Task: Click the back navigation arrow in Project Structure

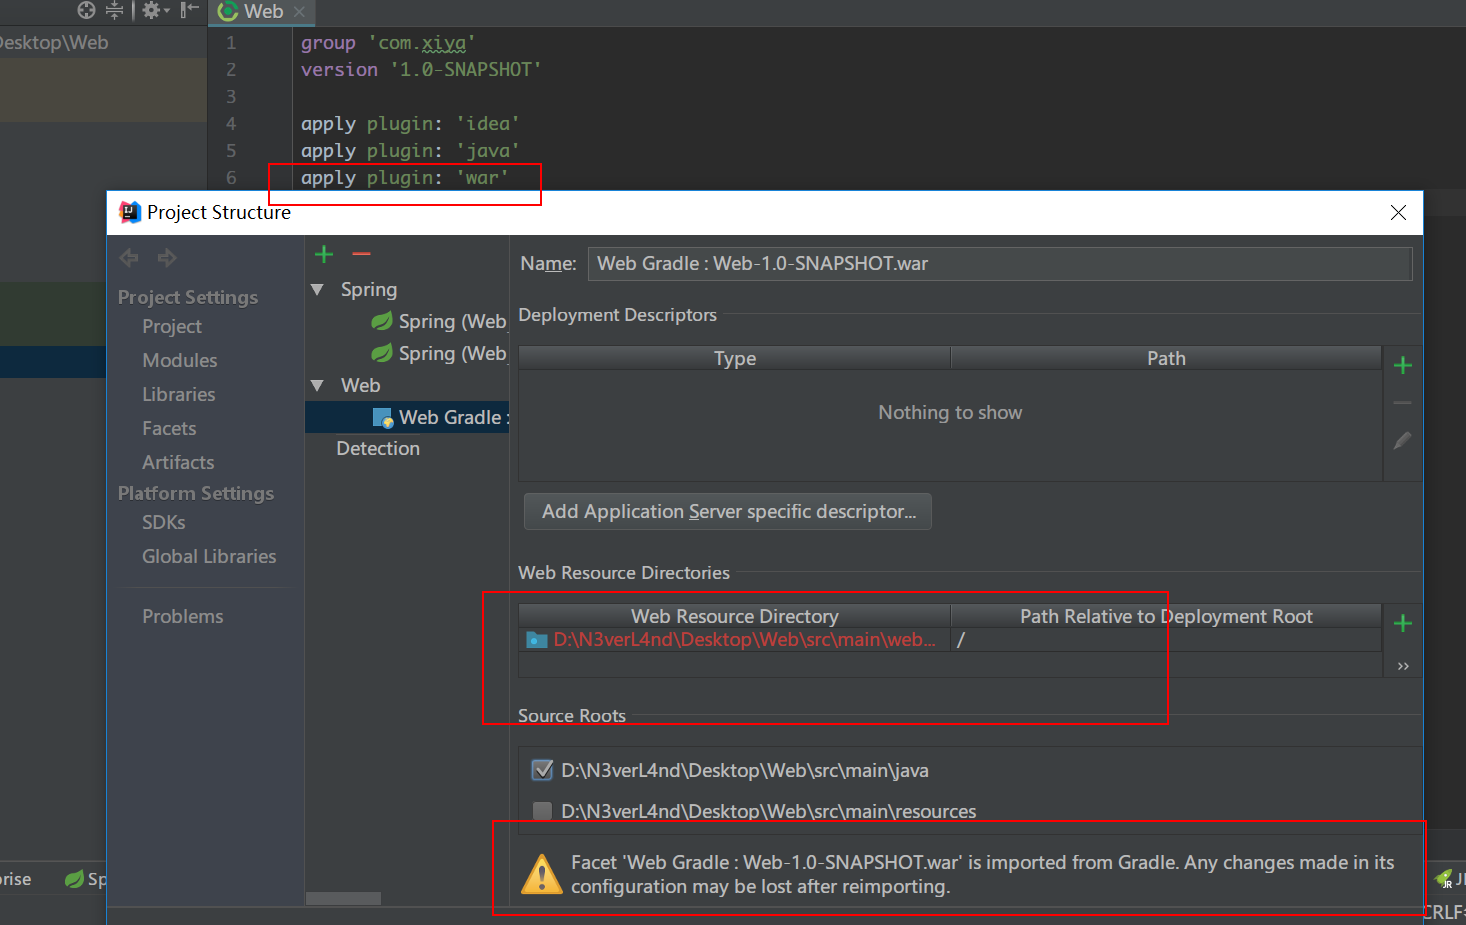Action: tap(128, 257)
